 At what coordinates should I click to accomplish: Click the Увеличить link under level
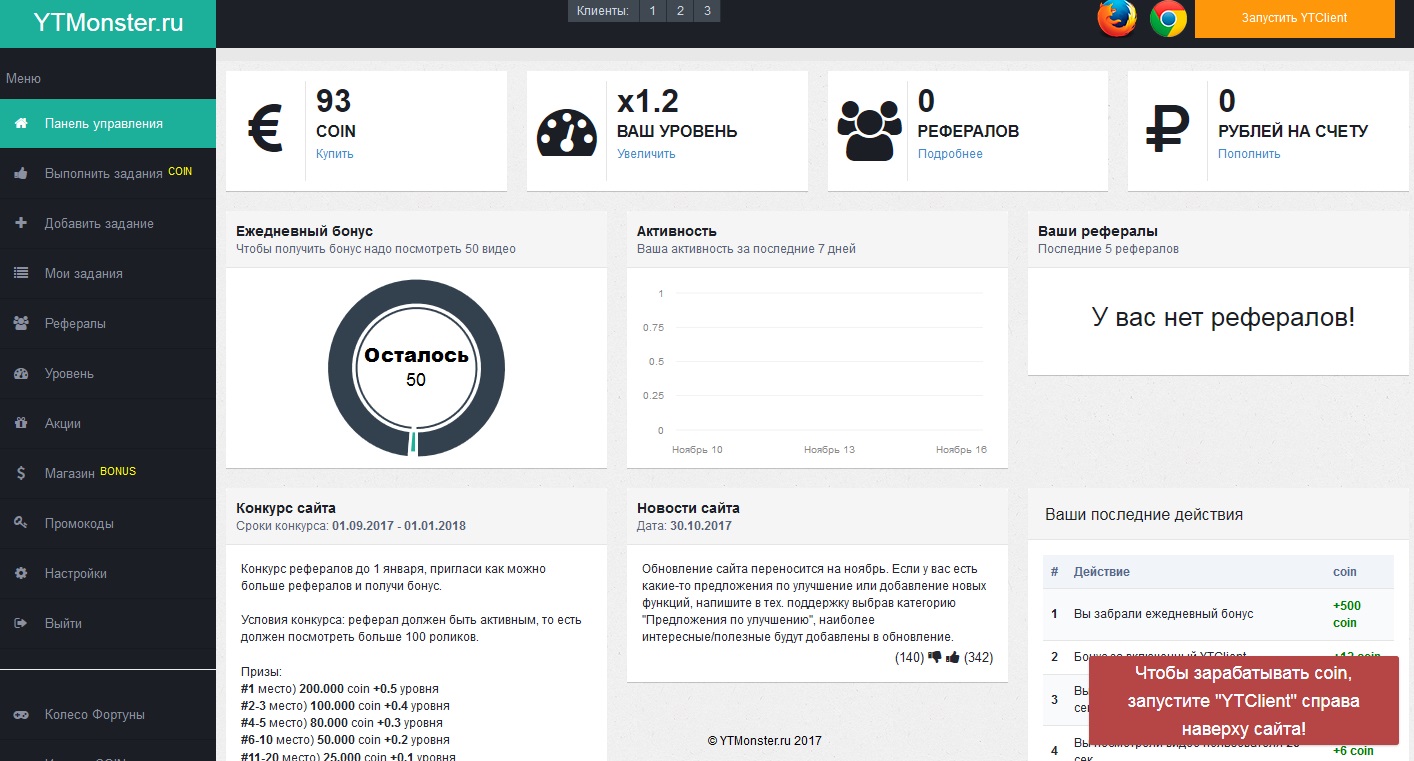pos(646,154)
